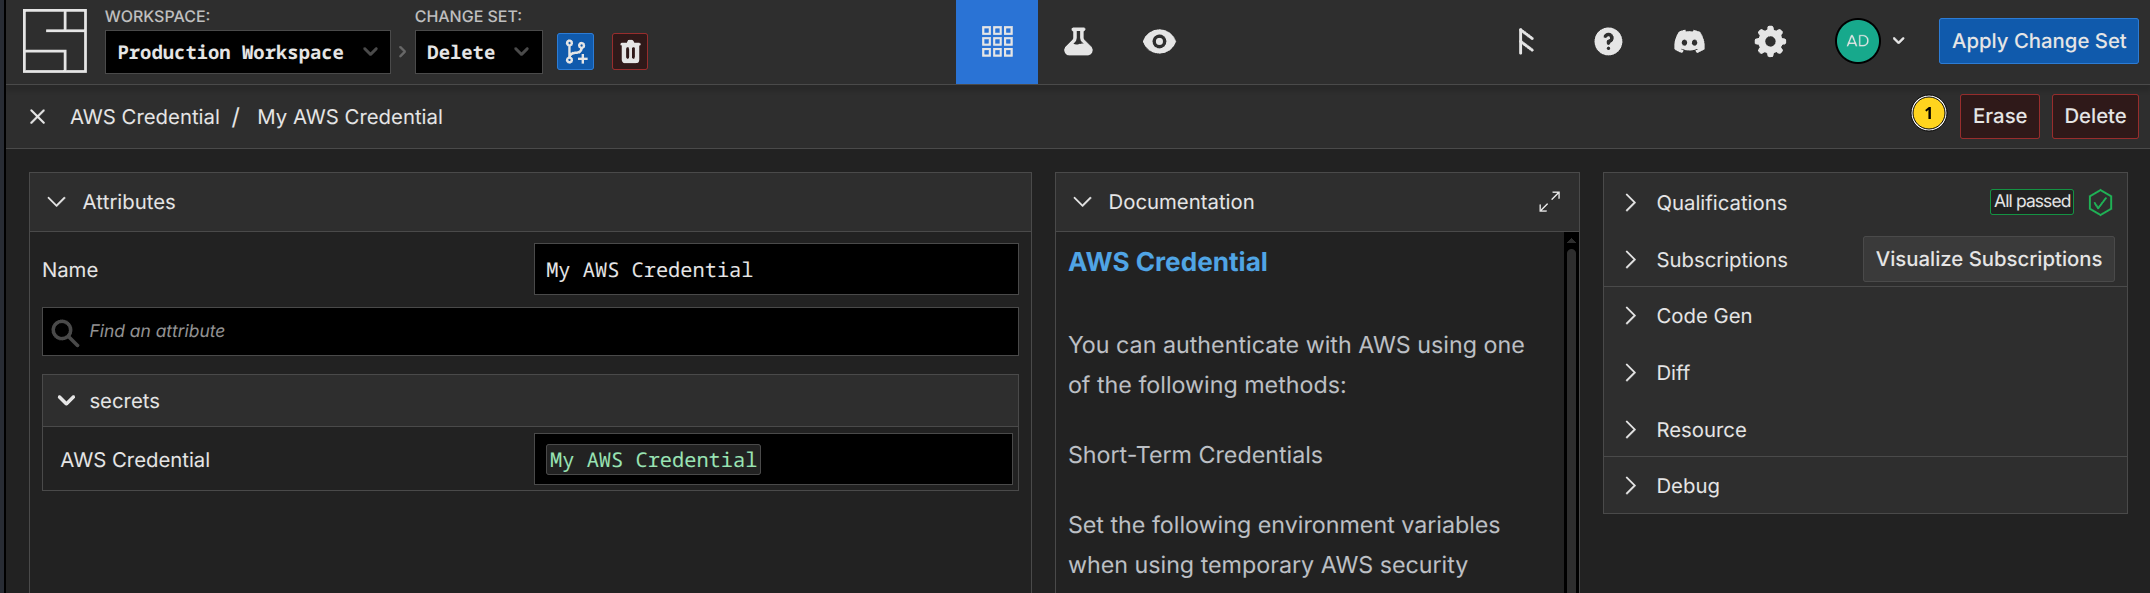The width and height of the screenshot is (2150, 593).
Task: Click the System Initiative logo icon
Action: pyautogui.click(x=55, y=41)
